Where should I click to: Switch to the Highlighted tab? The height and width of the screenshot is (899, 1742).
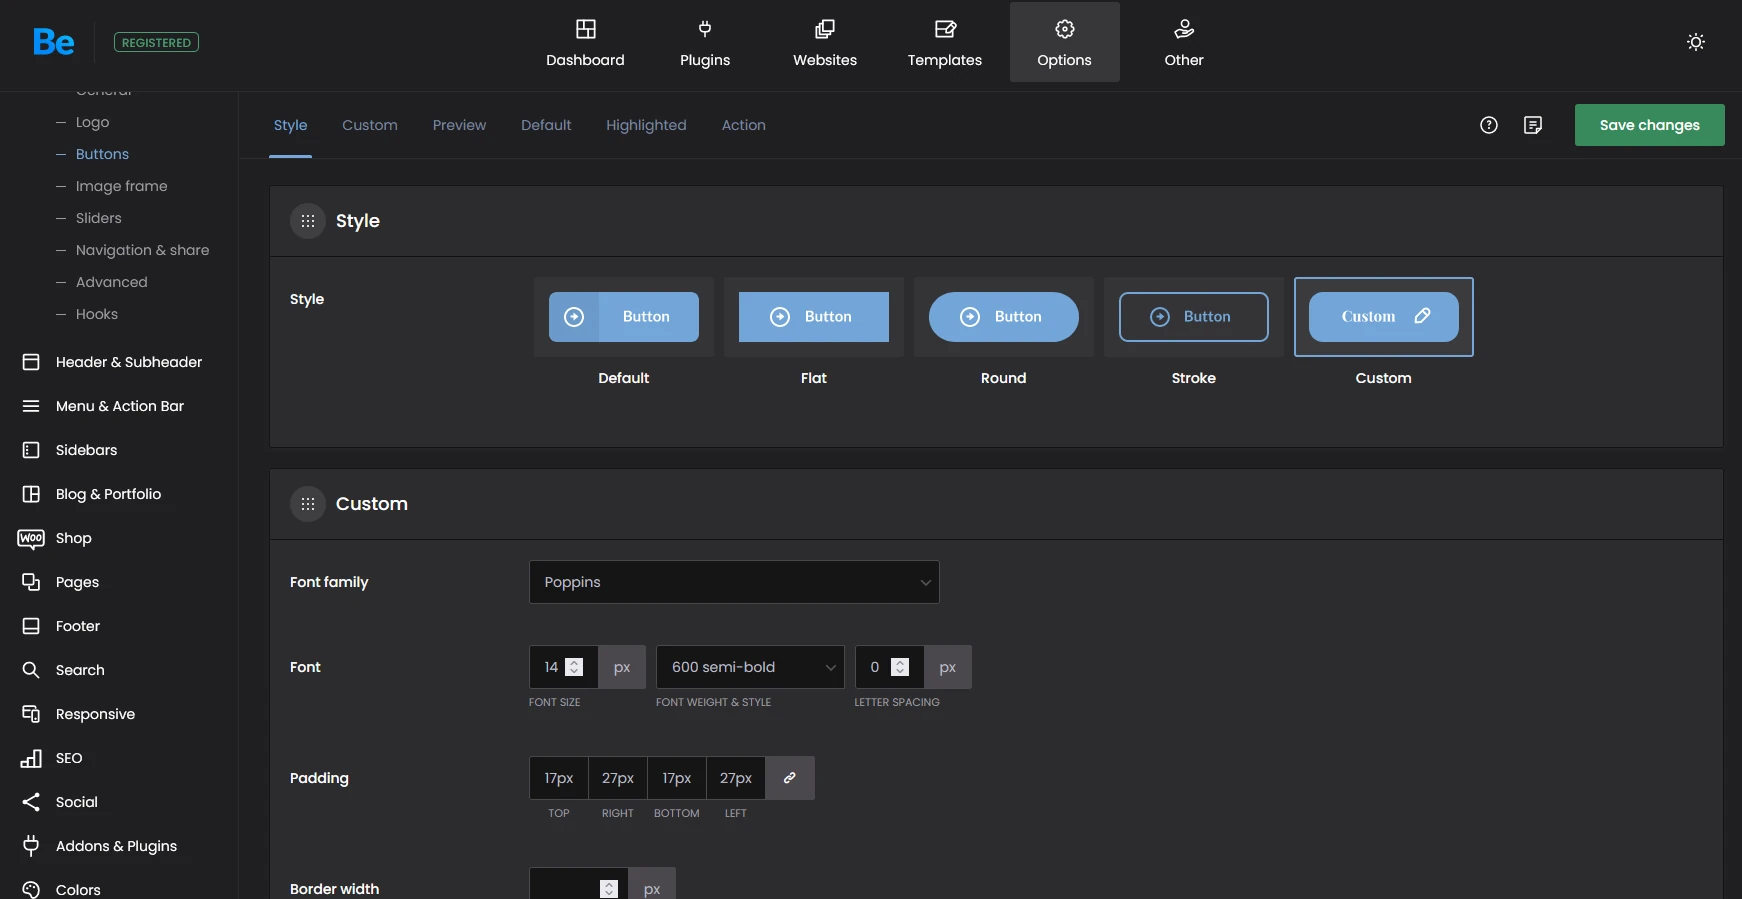pos(646,125)
